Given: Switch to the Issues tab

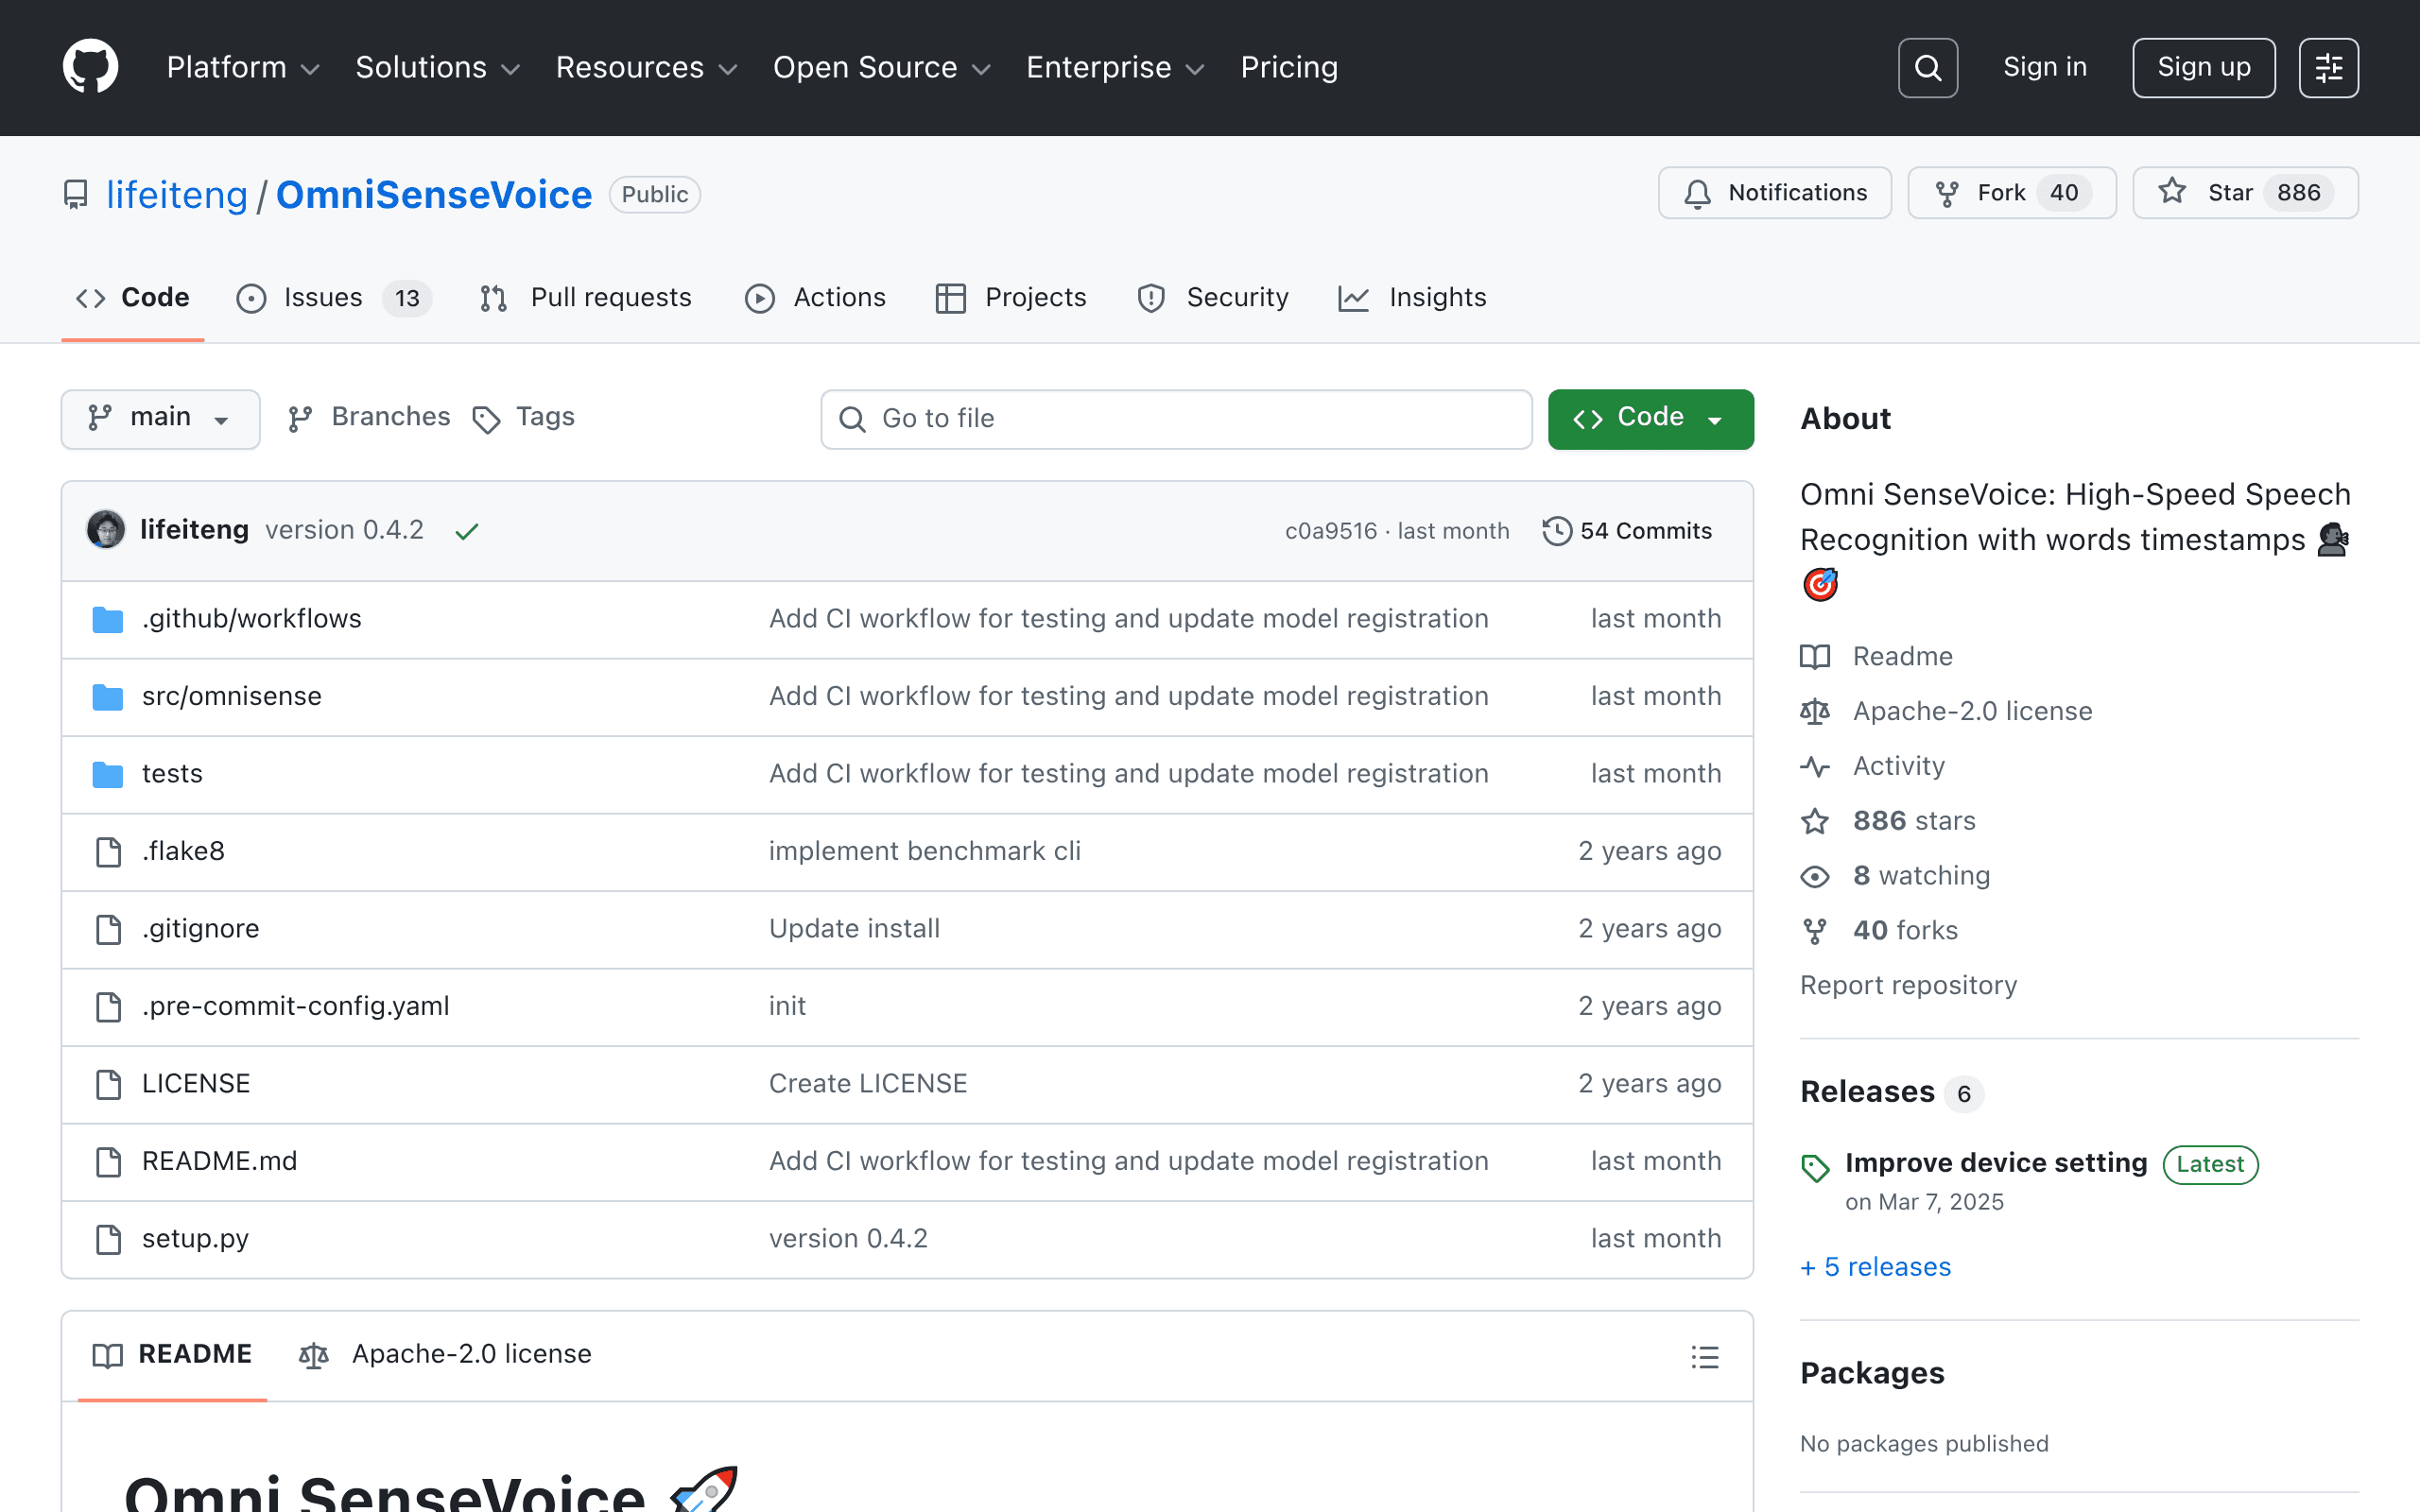Looking at the screenshot, I should pos(334,298).
